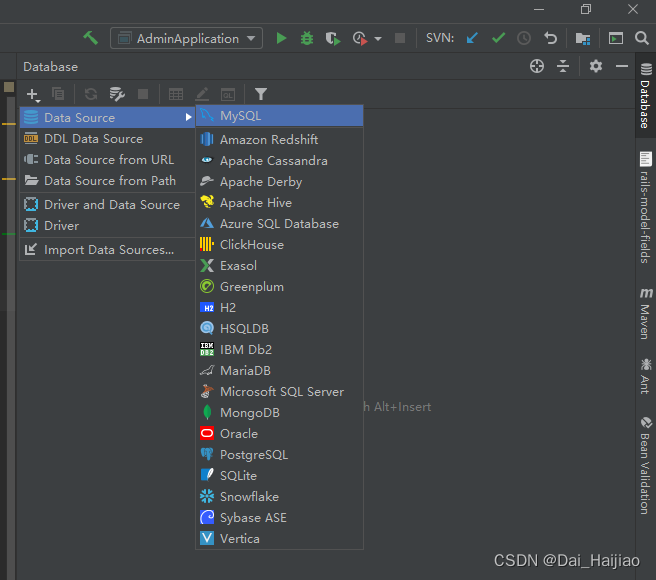Select Oracle data source
The height and width of the screenshot is (580, 656).
point(279,434)
